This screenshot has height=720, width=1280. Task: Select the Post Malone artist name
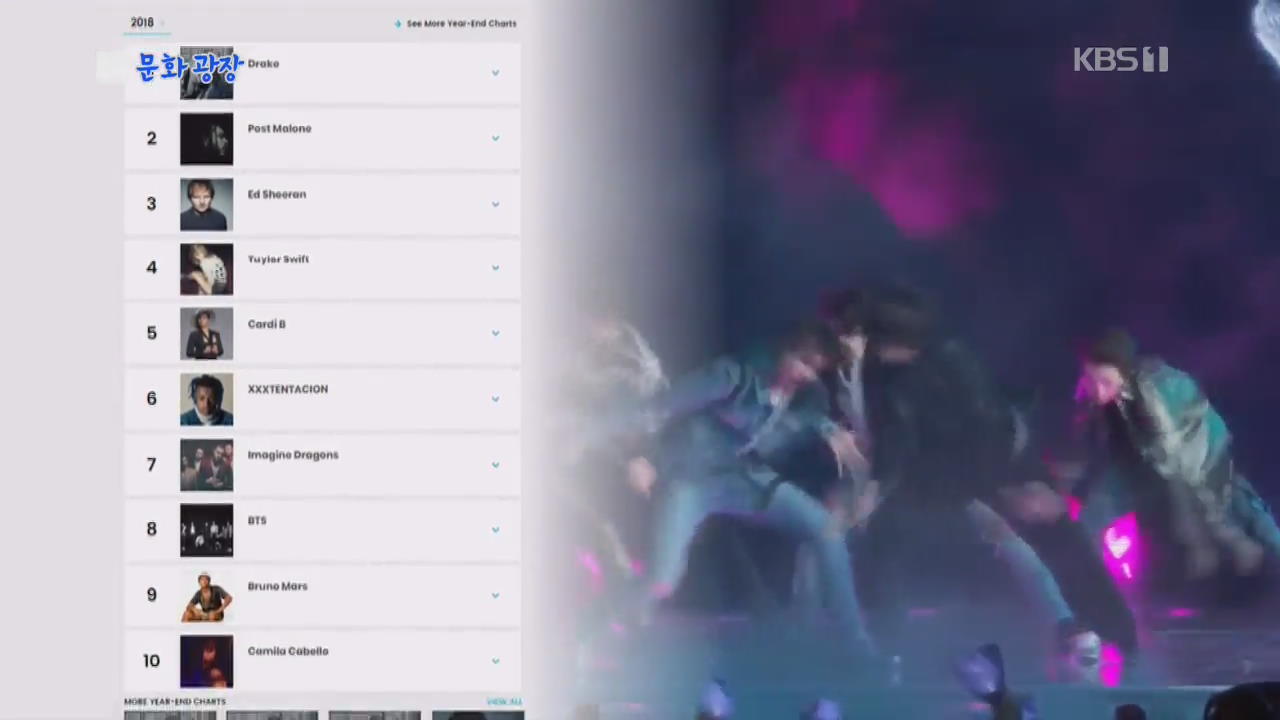click(x=279, y=129)
